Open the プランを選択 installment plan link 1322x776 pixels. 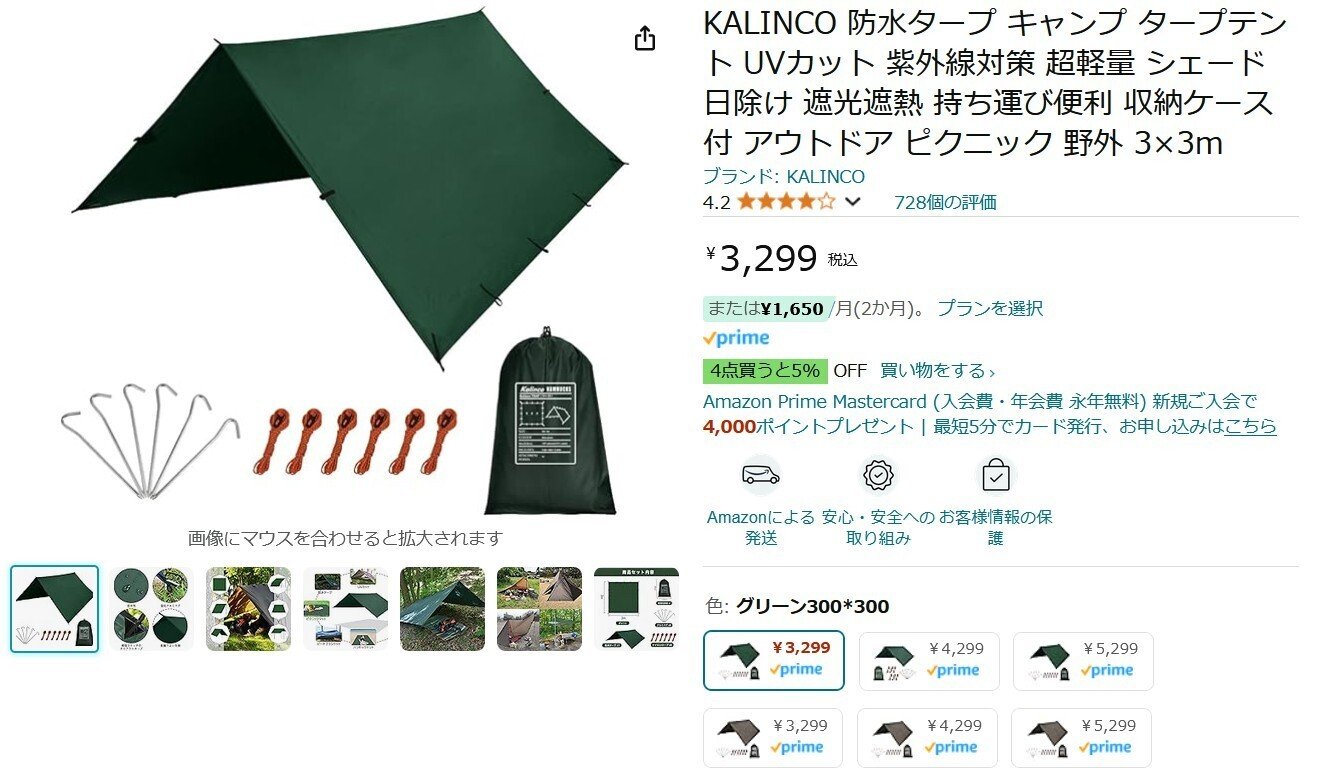[989, 308]
